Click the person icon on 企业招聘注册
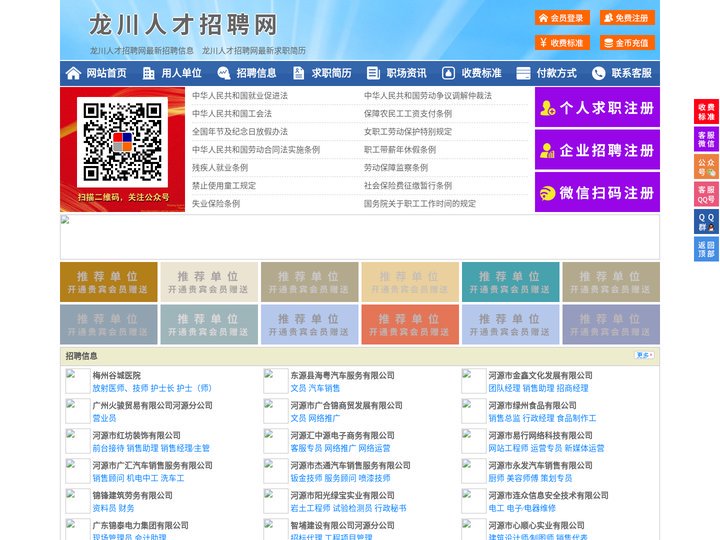Image resolution: width=720 pixels, height=540 pixels. 547,150
